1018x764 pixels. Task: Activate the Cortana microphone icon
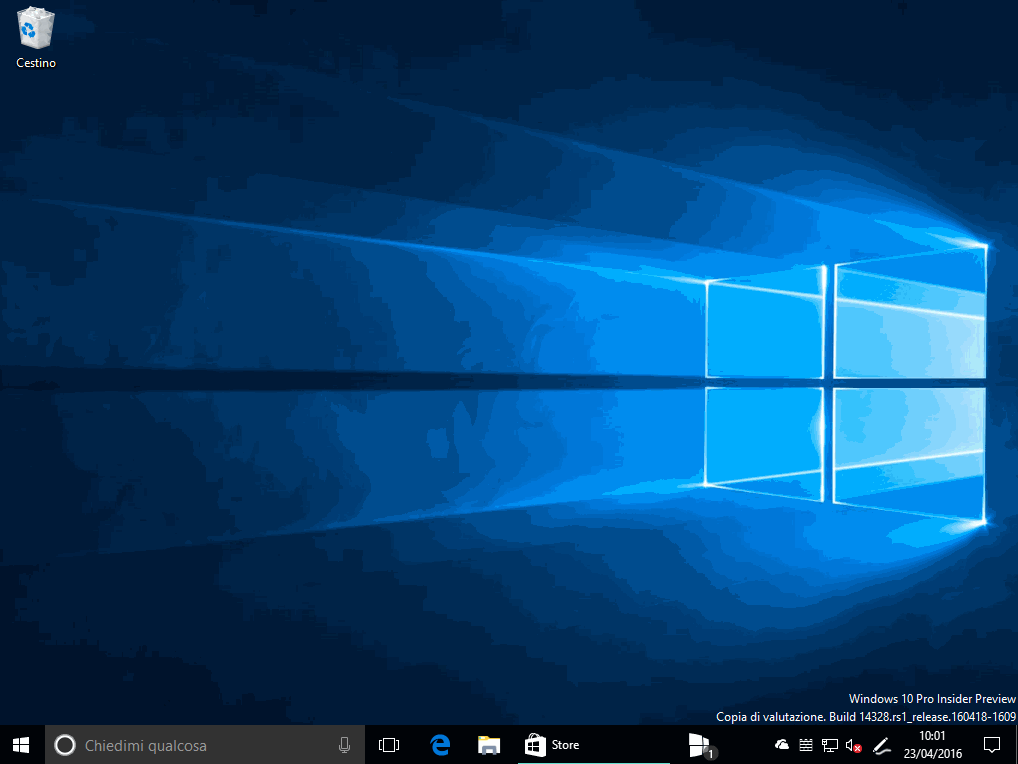pos(345,745)
